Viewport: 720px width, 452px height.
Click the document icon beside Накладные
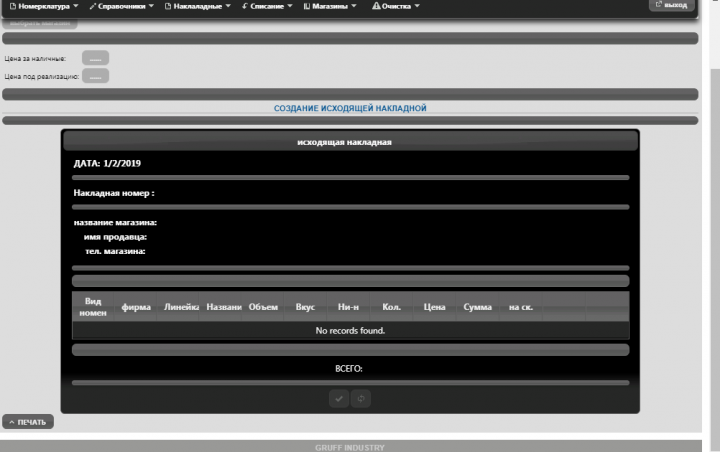168,6
